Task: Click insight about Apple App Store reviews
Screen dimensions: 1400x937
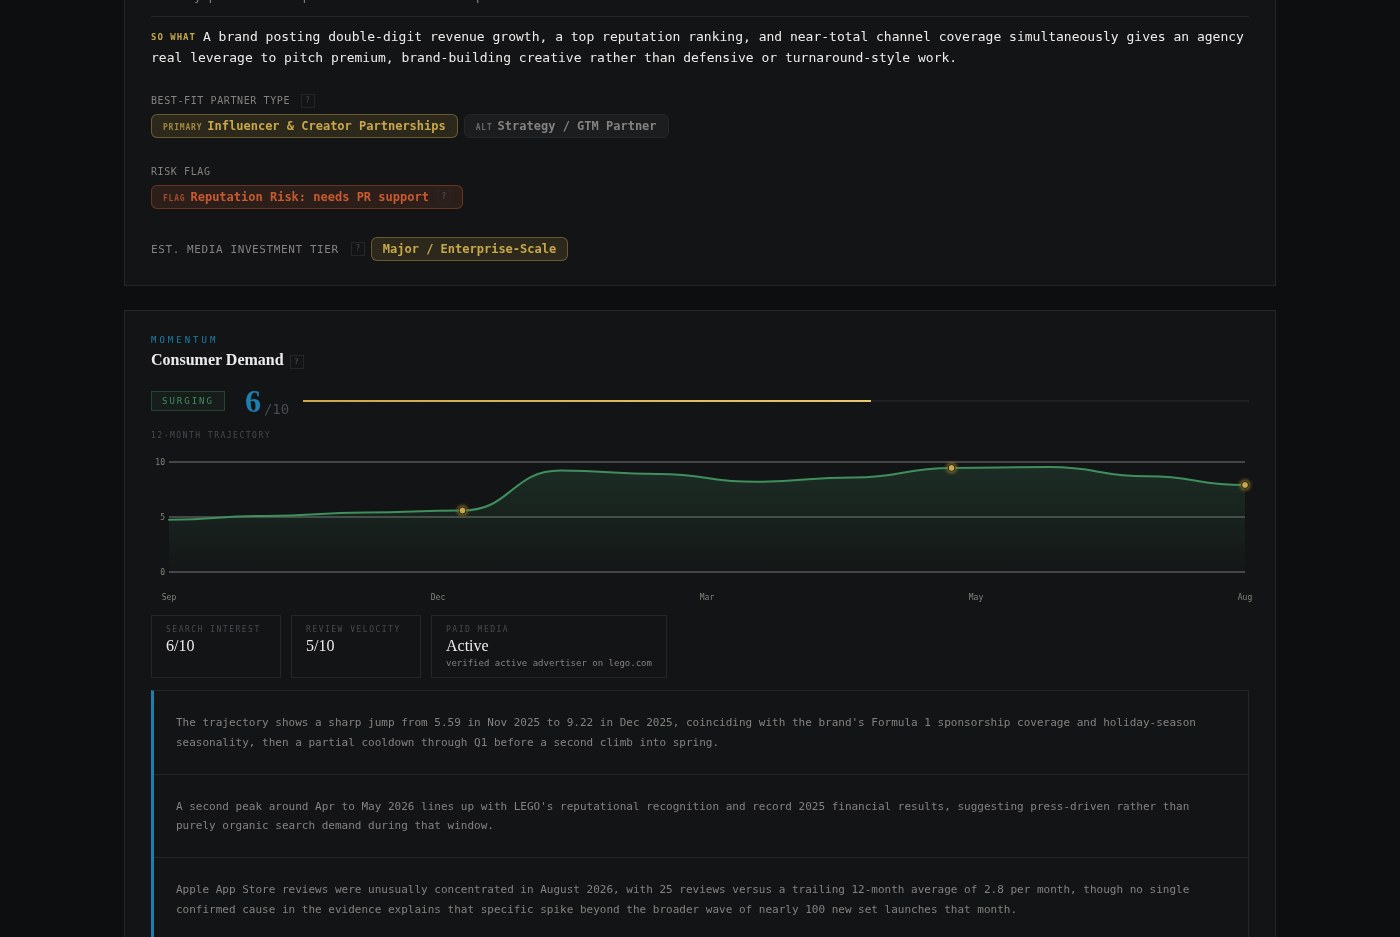Action: (x=701, y=899)
